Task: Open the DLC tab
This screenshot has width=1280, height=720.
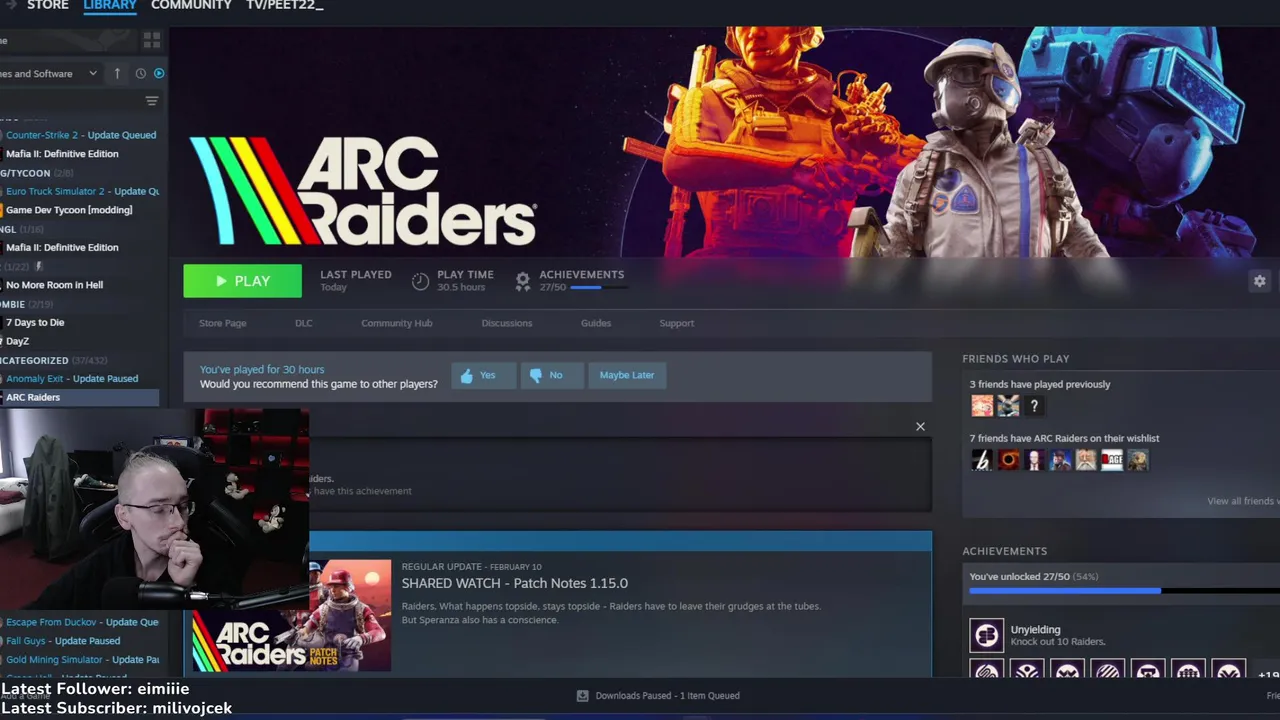Action: pos(304,323)
